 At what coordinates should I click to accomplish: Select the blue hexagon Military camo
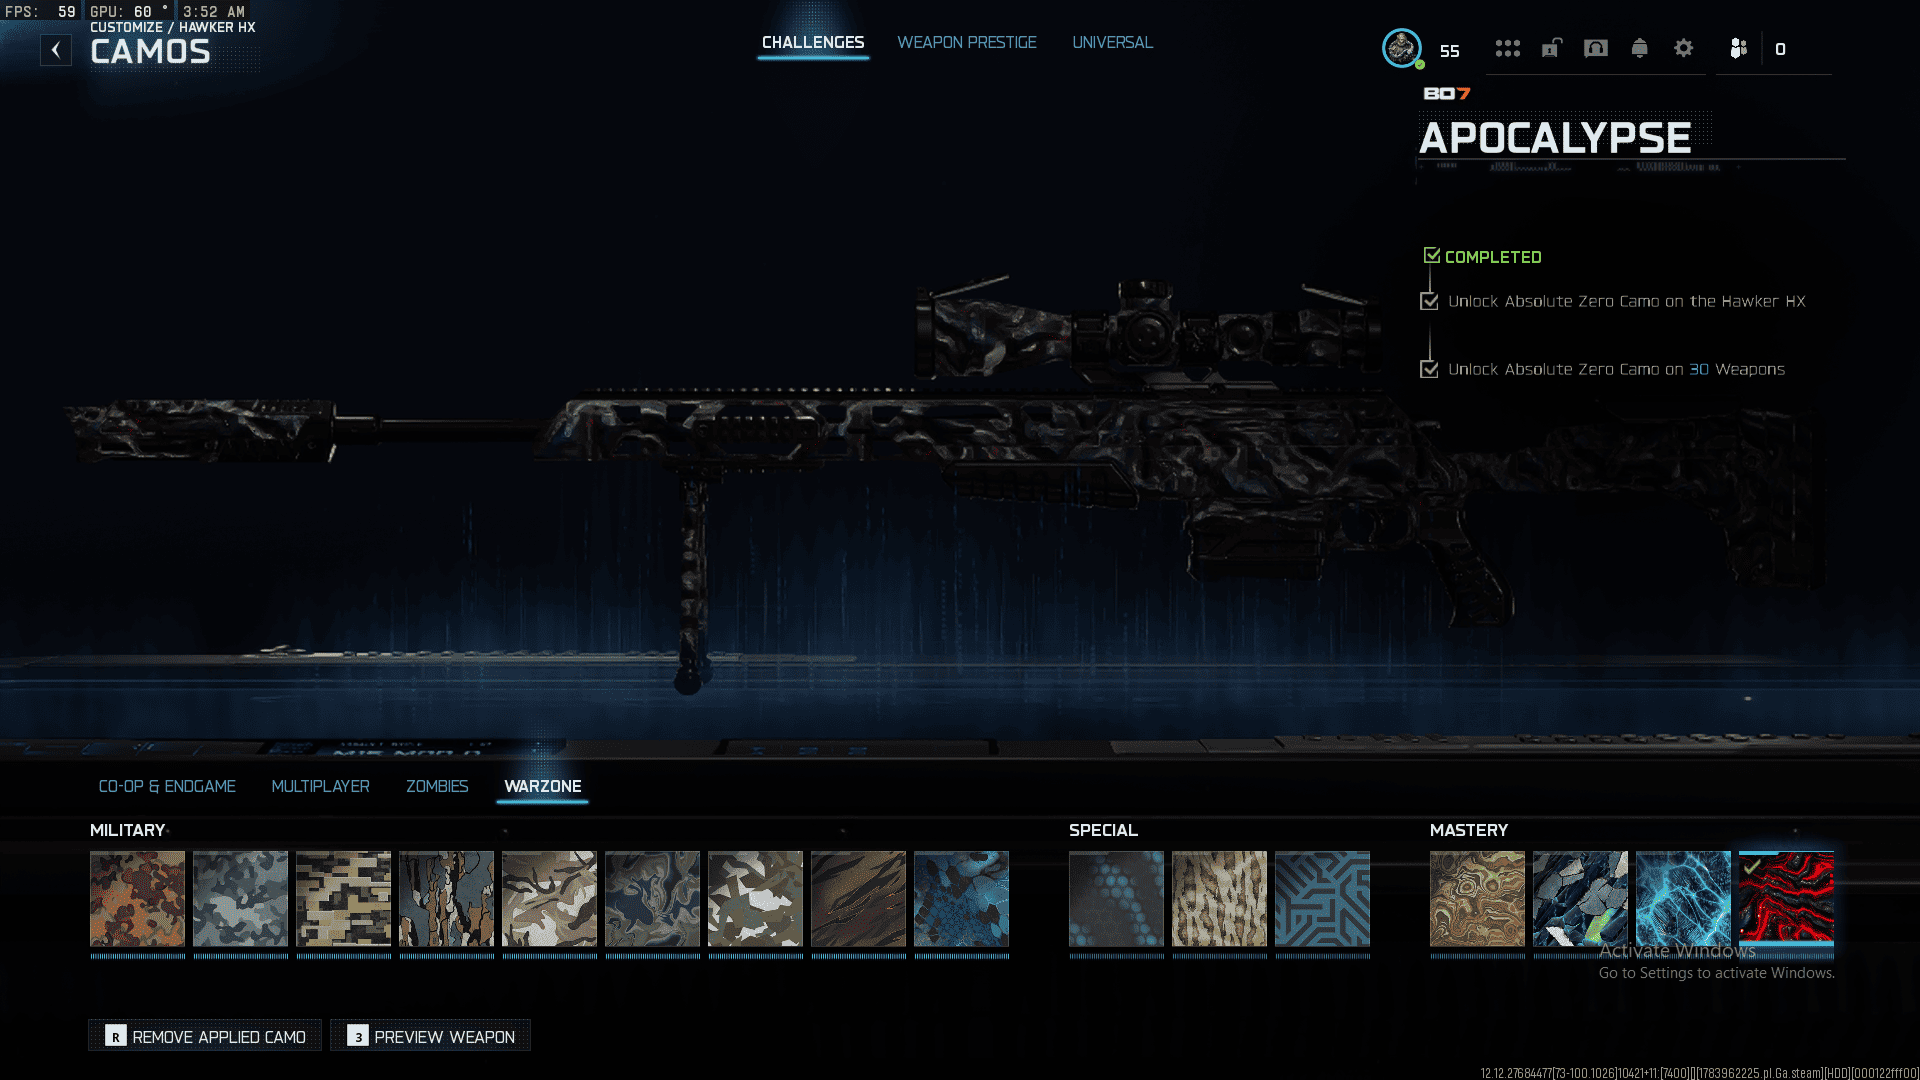pyautogui.click(x=962, y=899)
